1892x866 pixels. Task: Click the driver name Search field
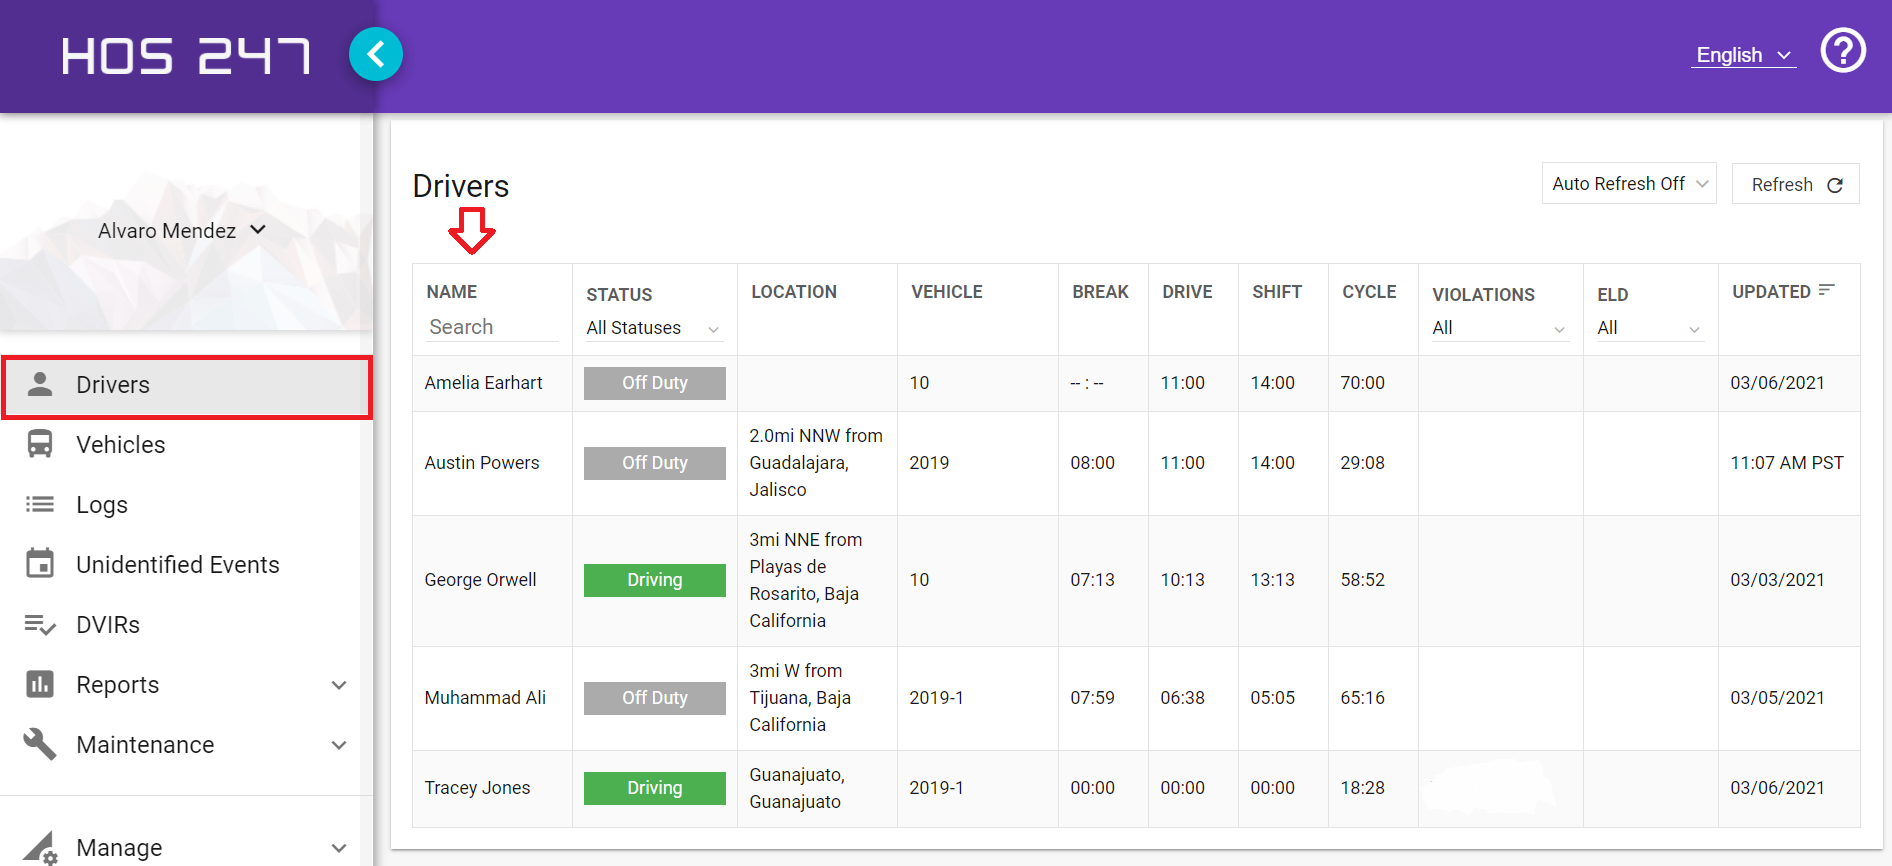pos(490,327)
